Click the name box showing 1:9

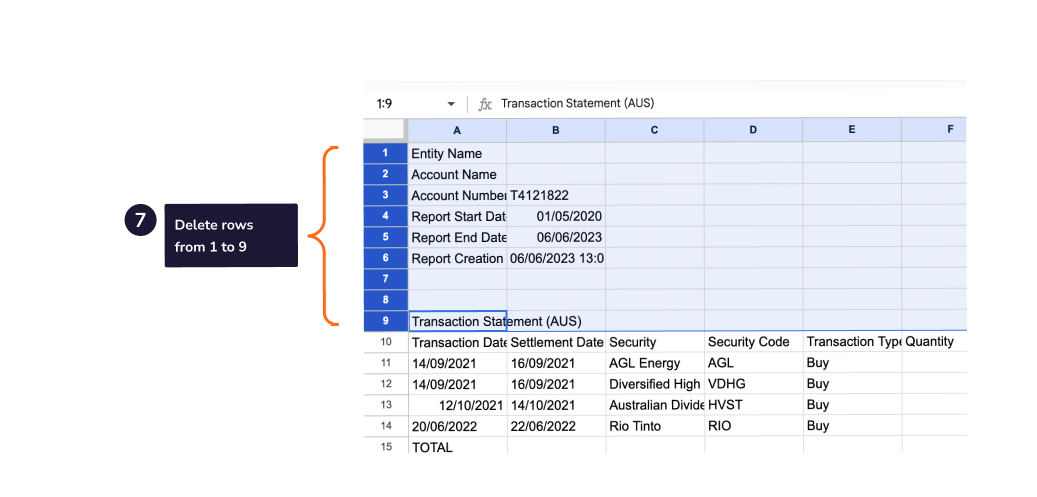[385, 104]
